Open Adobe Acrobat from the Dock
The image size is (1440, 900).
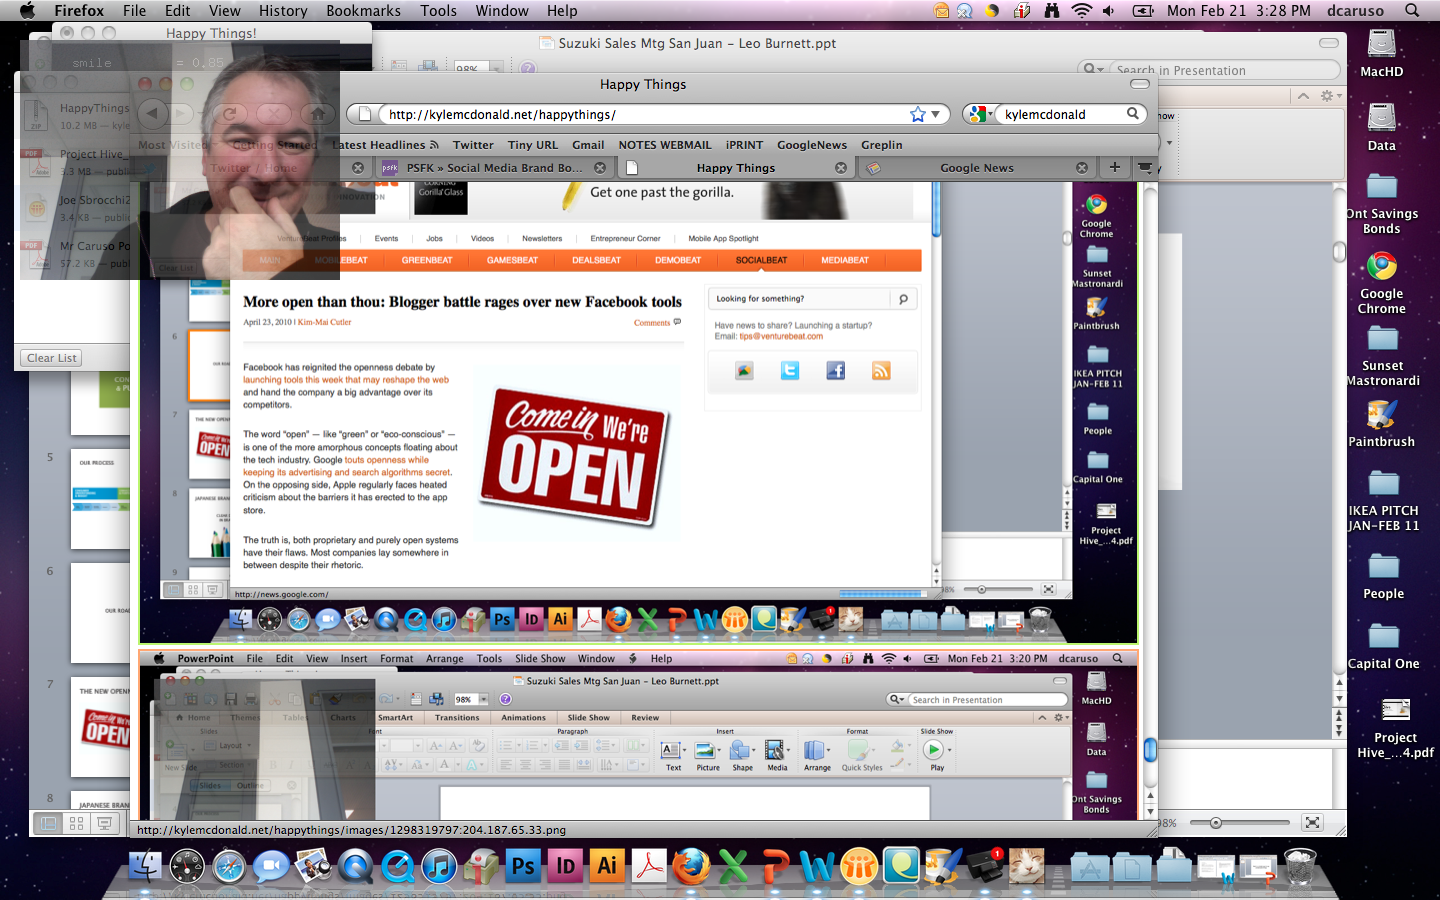(x=649, y=866)
